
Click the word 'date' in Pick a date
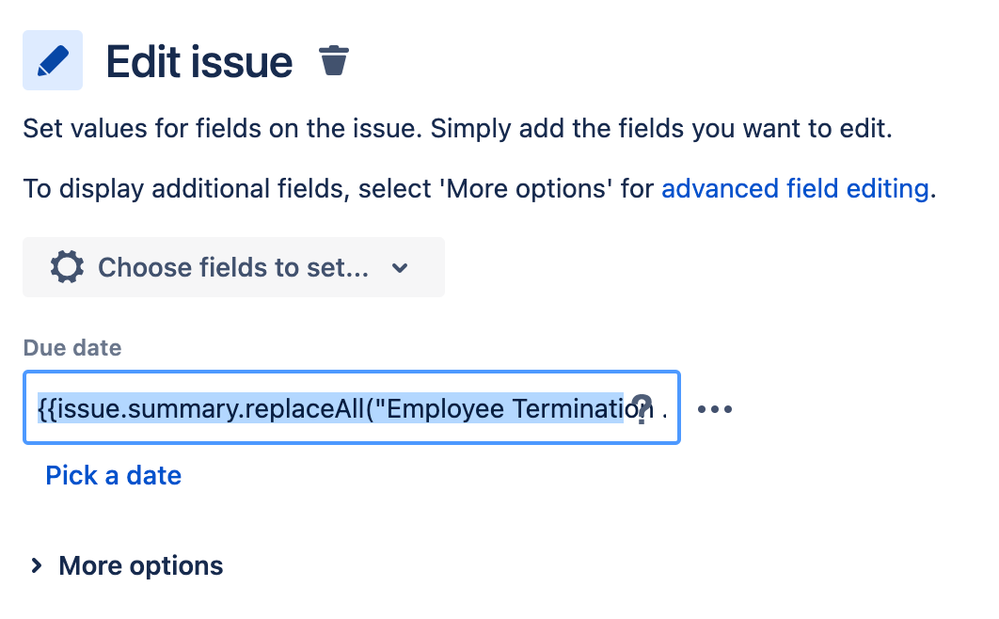(154, 476)
